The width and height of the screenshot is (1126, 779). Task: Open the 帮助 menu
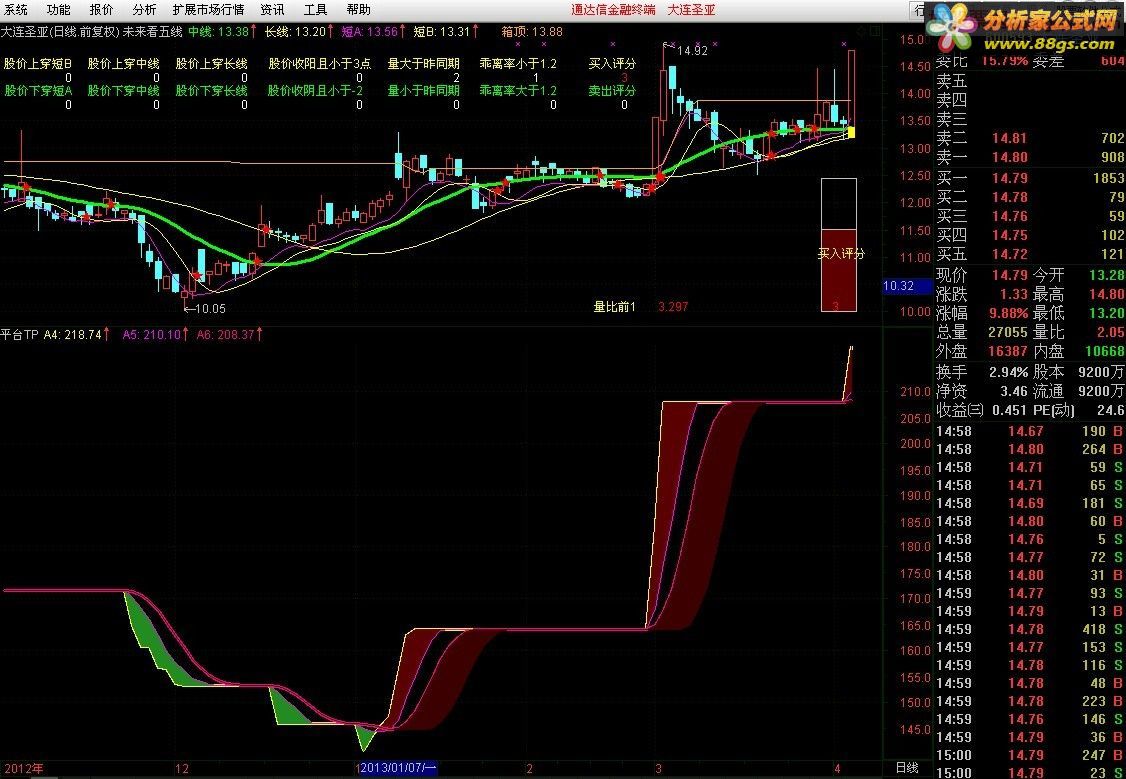click(x=358, y=9)
